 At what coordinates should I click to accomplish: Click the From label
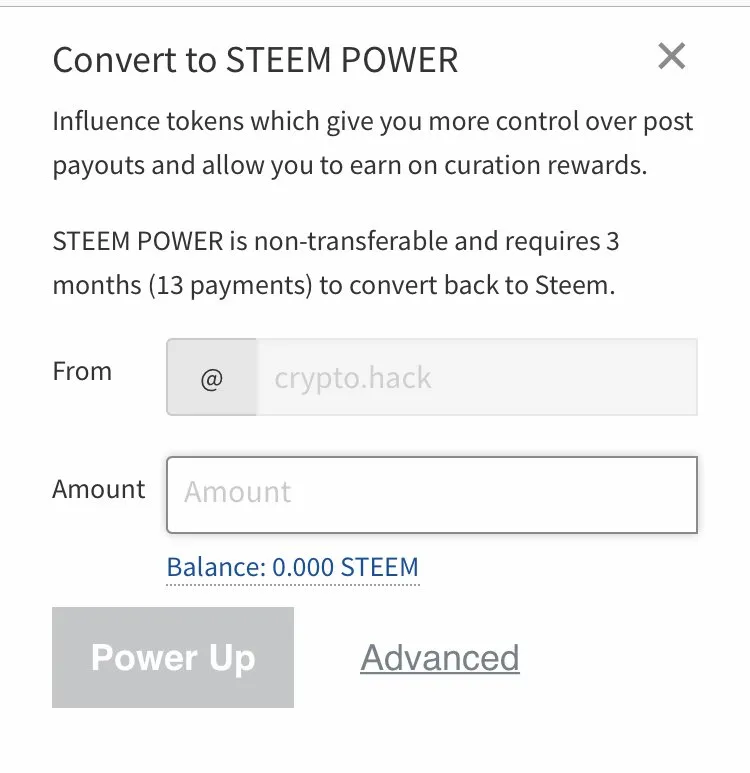click(x=82, y=372)
